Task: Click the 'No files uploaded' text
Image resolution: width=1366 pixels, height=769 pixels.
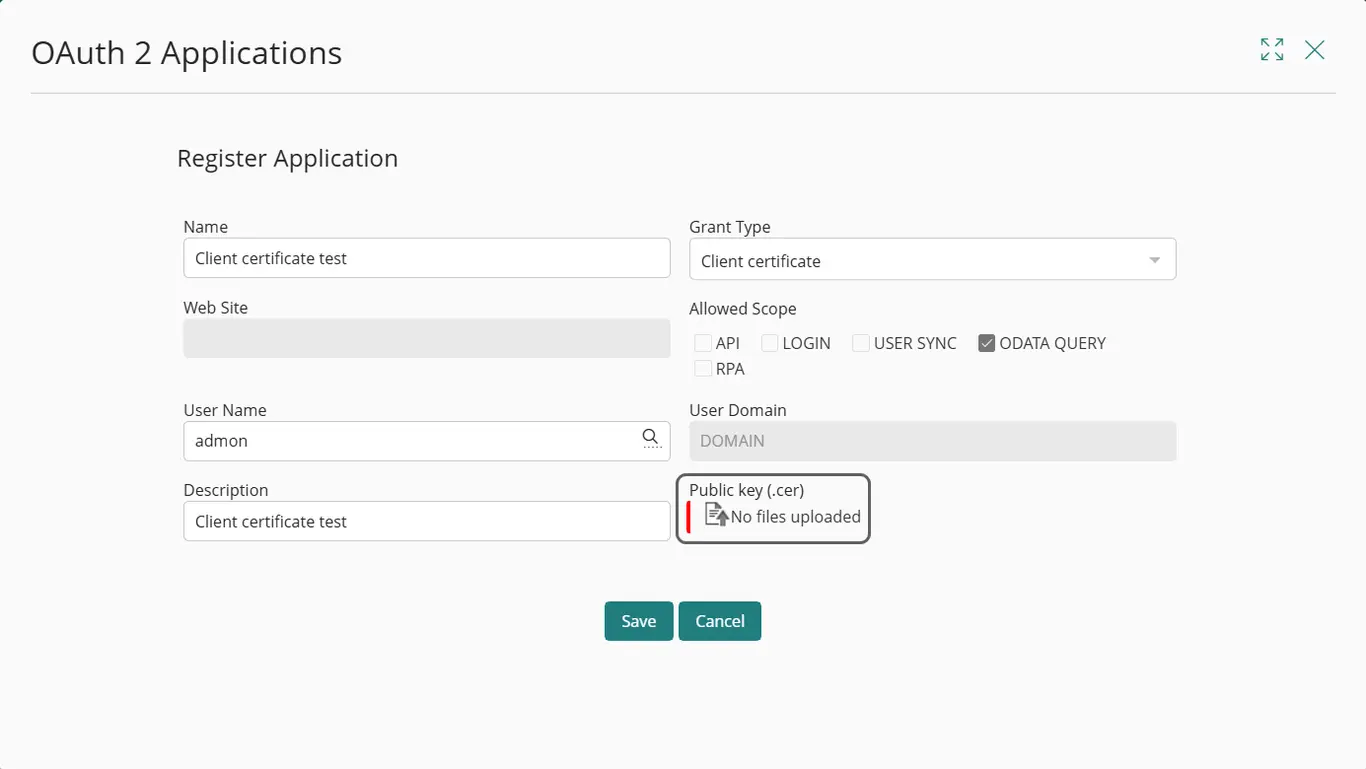Action: pos(796,517)
